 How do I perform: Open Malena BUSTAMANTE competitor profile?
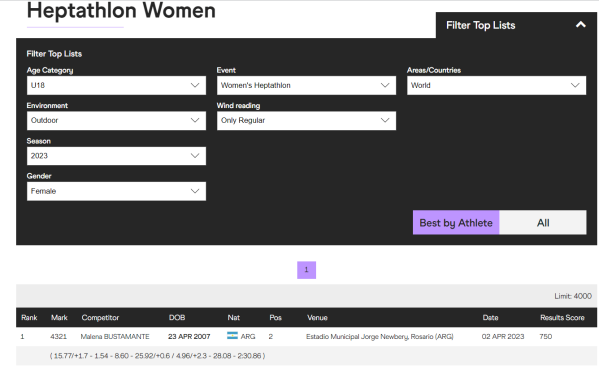point(115,337)
